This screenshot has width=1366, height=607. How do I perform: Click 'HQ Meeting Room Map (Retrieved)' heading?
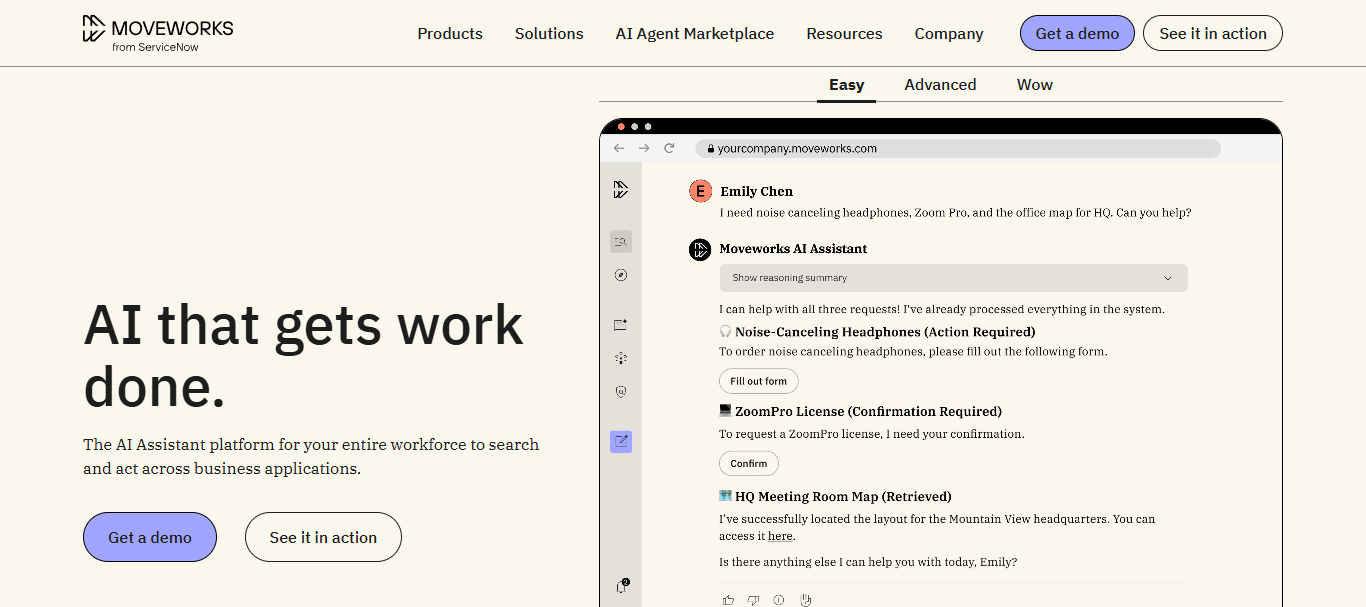coord(843,496)
